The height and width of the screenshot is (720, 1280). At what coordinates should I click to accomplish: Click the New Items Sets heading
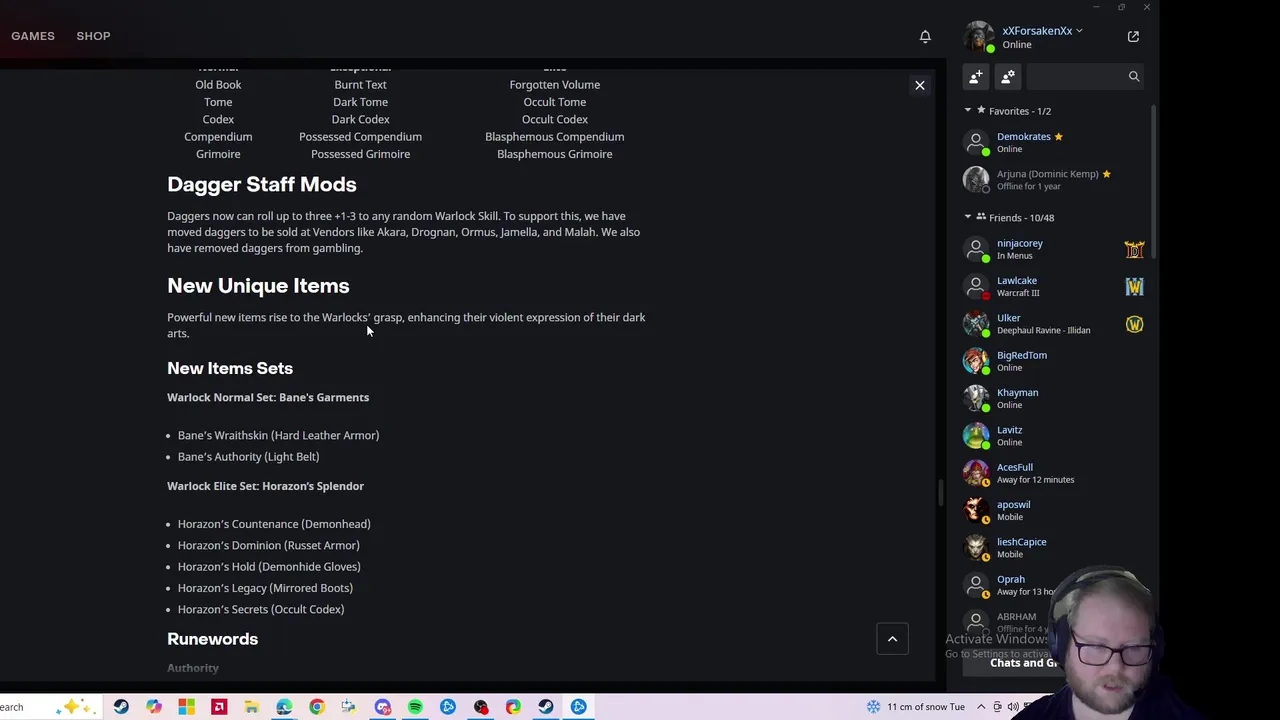(230, 368)
